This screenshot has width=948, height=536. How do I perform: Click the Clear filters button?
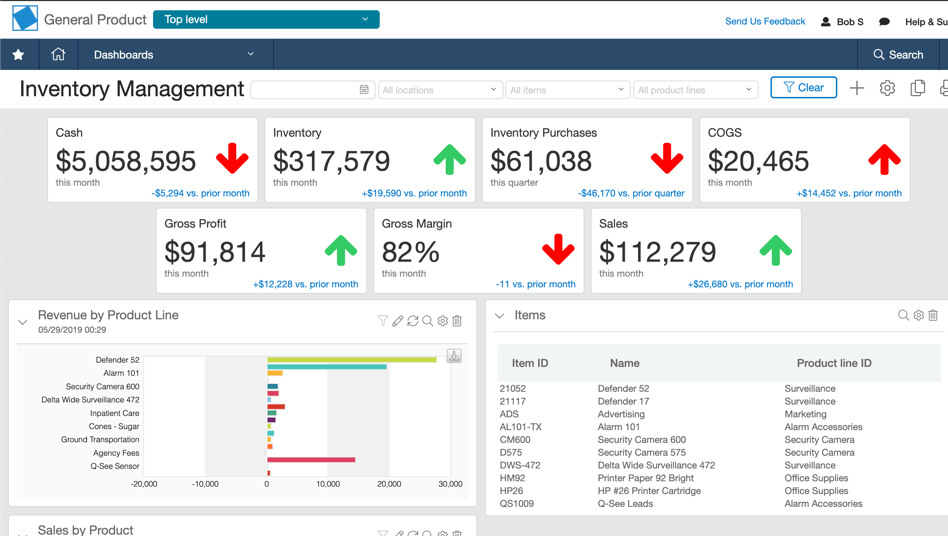[x=803, y=88]
